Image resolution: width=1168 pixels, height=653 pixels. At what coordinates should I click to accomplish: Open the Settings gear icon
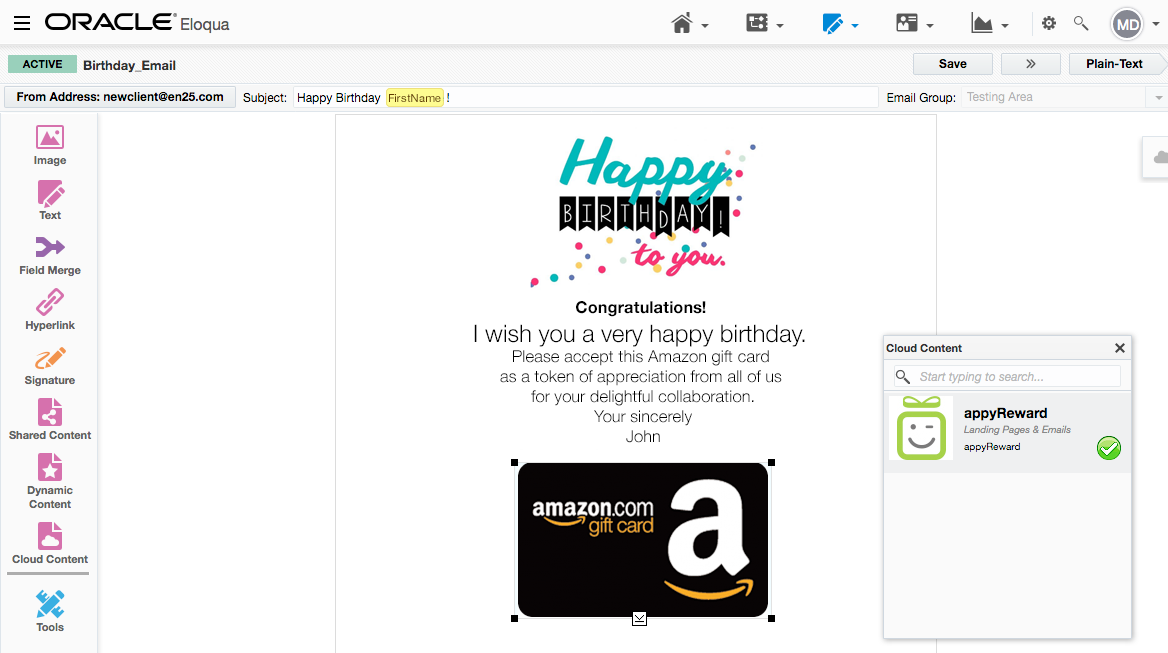click(x=1049, y=23)
